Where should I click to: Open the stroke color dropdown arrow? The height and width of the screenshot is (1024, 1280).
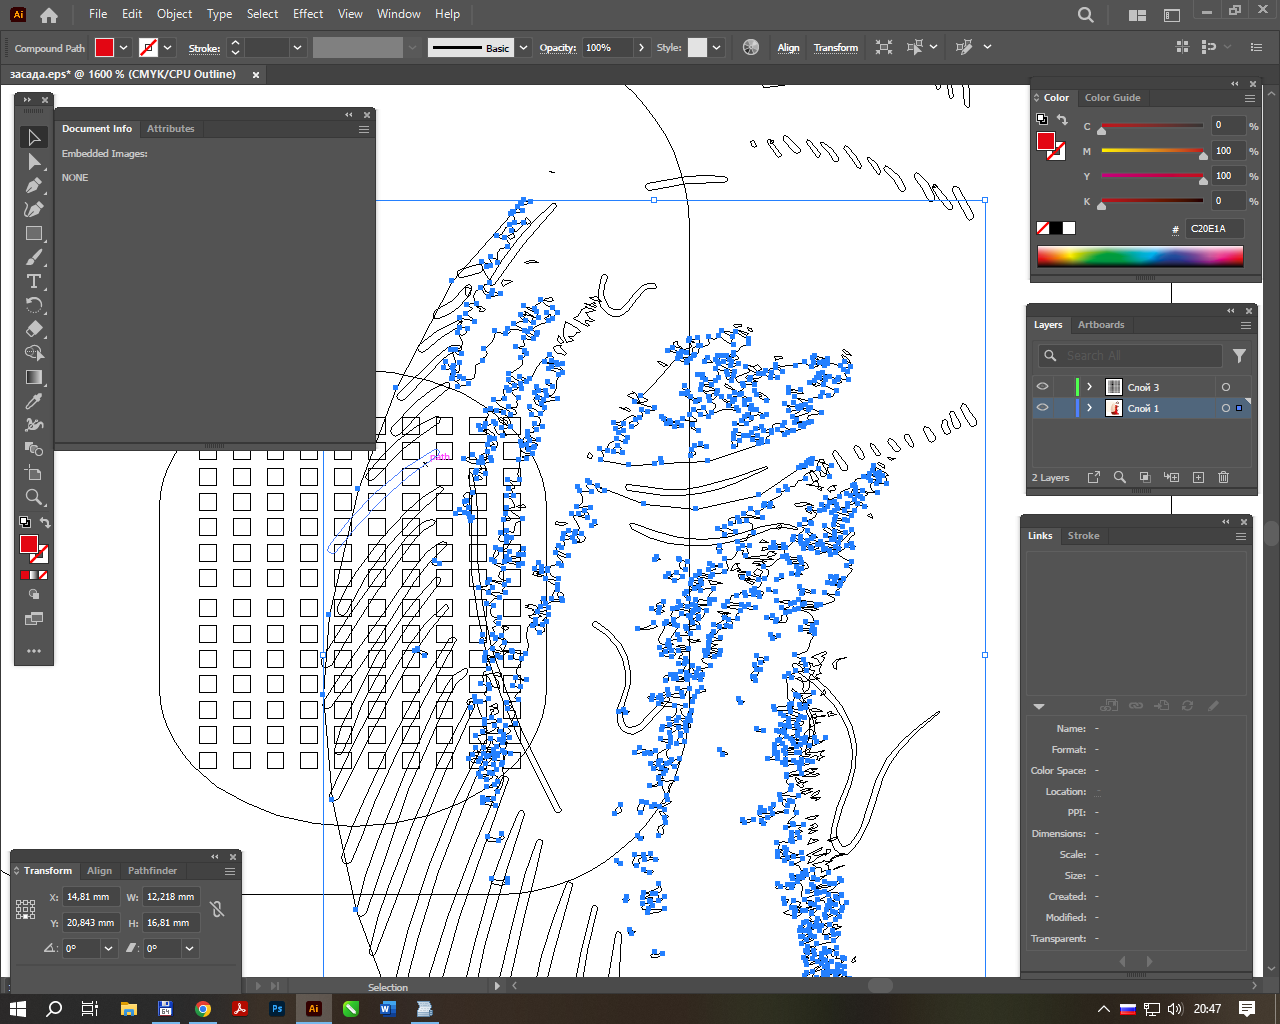coord(168,47)
